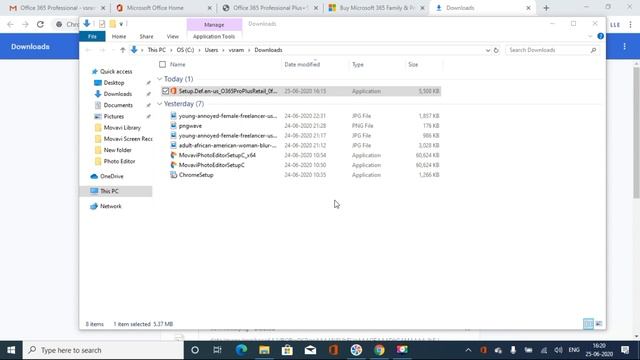The image size is (640, 360).
Task: Open Office app from taskbar
Action: point(333,350)
